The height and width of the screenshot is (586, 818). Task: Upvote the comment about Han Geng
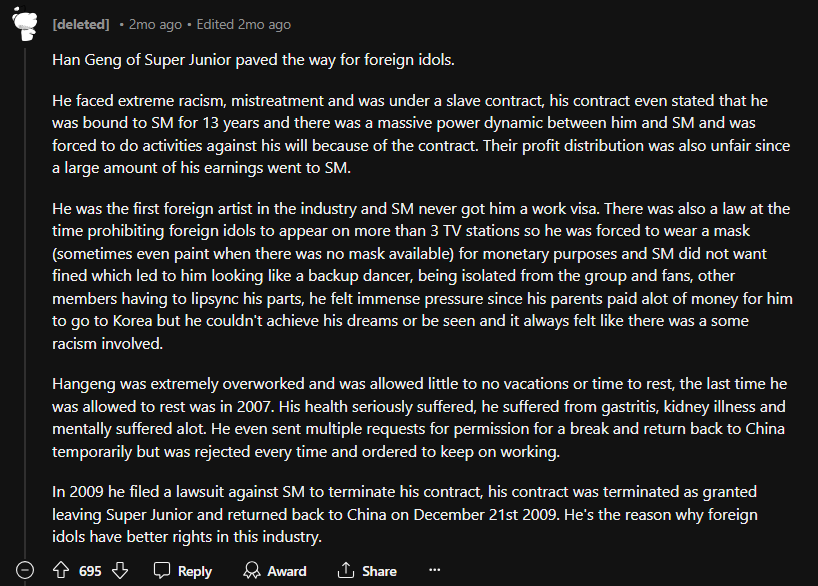point(60,570)
